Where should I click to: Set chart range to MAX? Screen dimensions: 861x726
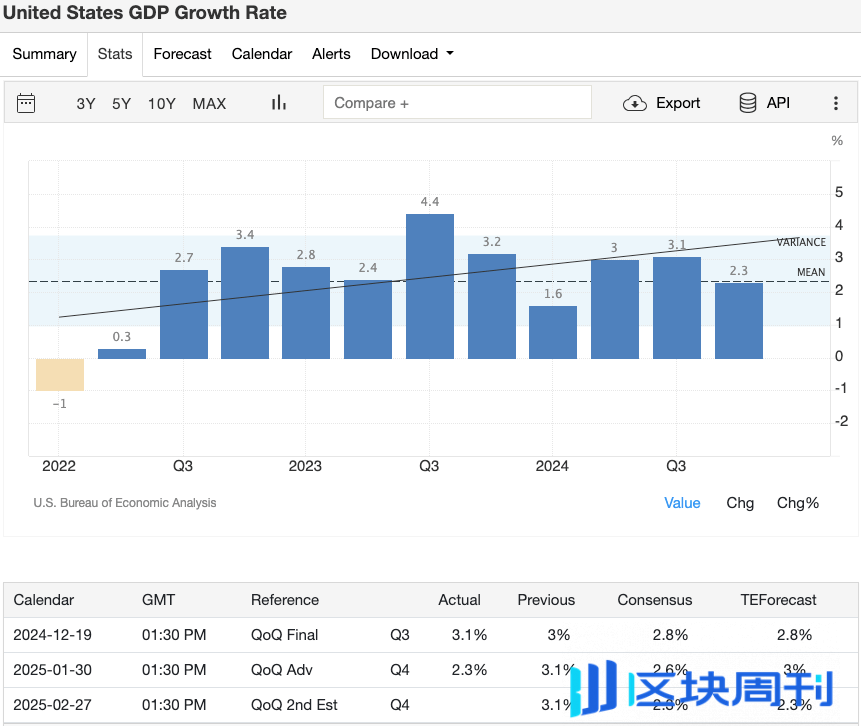[209, 104]
